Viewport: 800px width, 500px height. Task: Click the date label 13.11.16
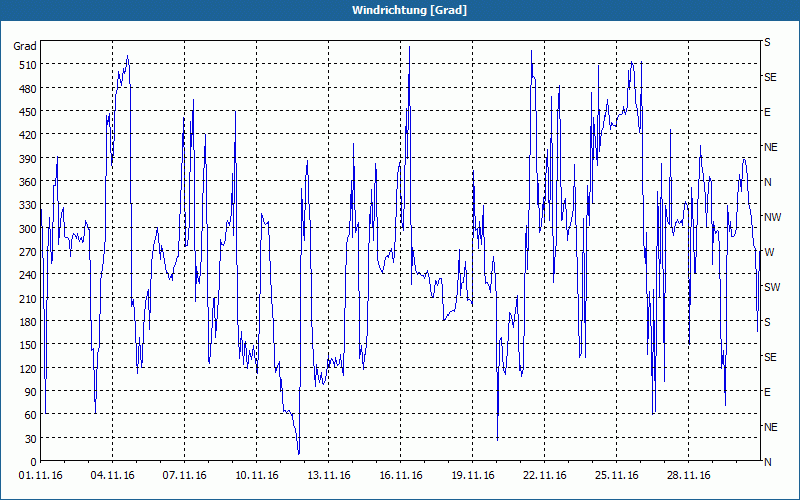click(329, 476)
